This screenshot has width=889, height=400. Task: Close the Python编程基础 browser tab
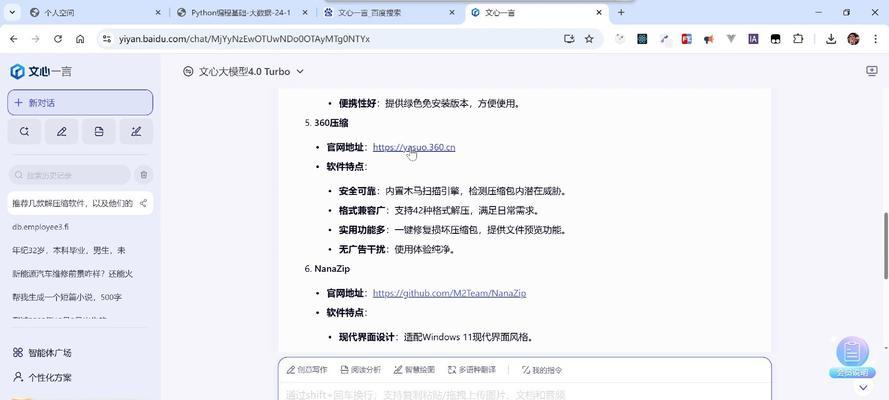coord(305,12)
